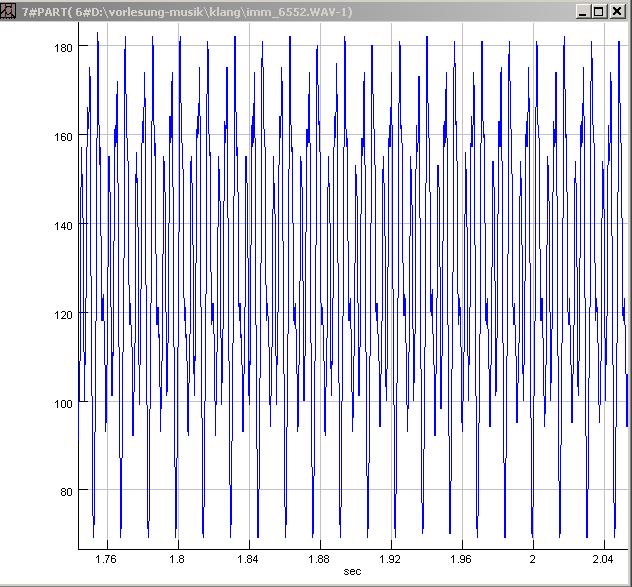Image resolution: width=632 pixels, height=587 pixels.
Task: Click the 1.92 time tick label
Action: (x=389, y=558)
